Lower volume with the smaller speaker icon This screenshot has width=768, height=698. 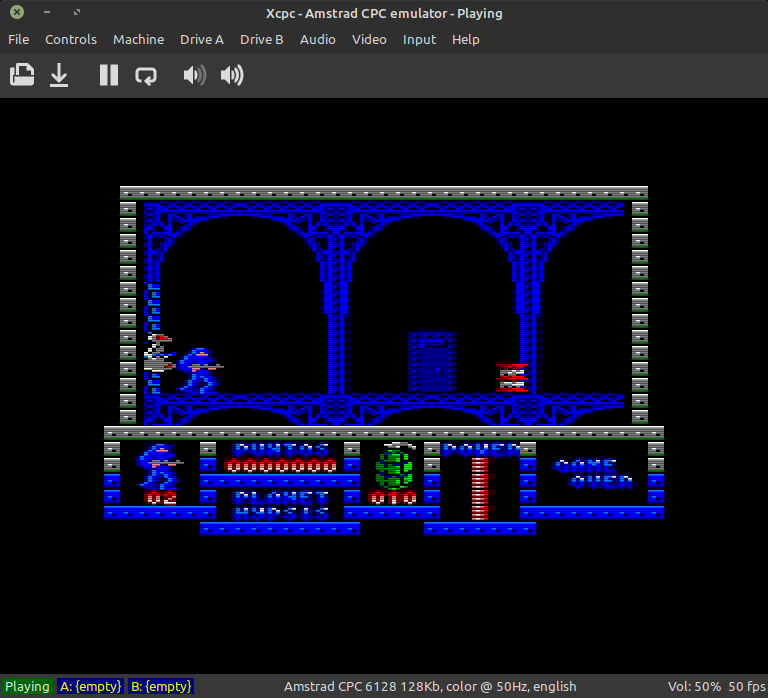[194, 75]
